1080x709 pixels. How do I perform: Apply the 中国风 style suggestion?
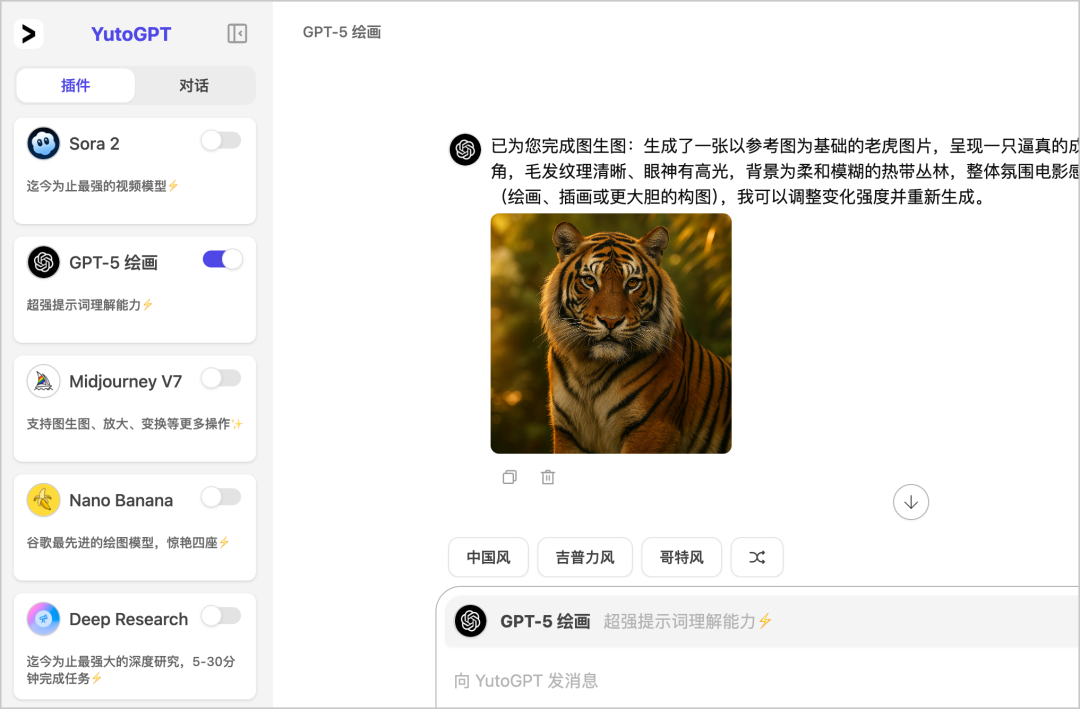click(488, 557)
